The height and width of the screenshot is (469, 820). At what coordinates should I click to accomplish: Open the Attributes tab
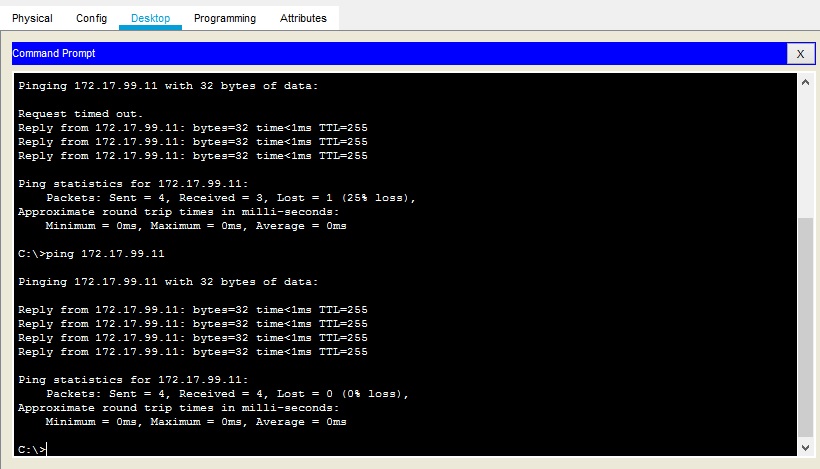tap(303, 18)
